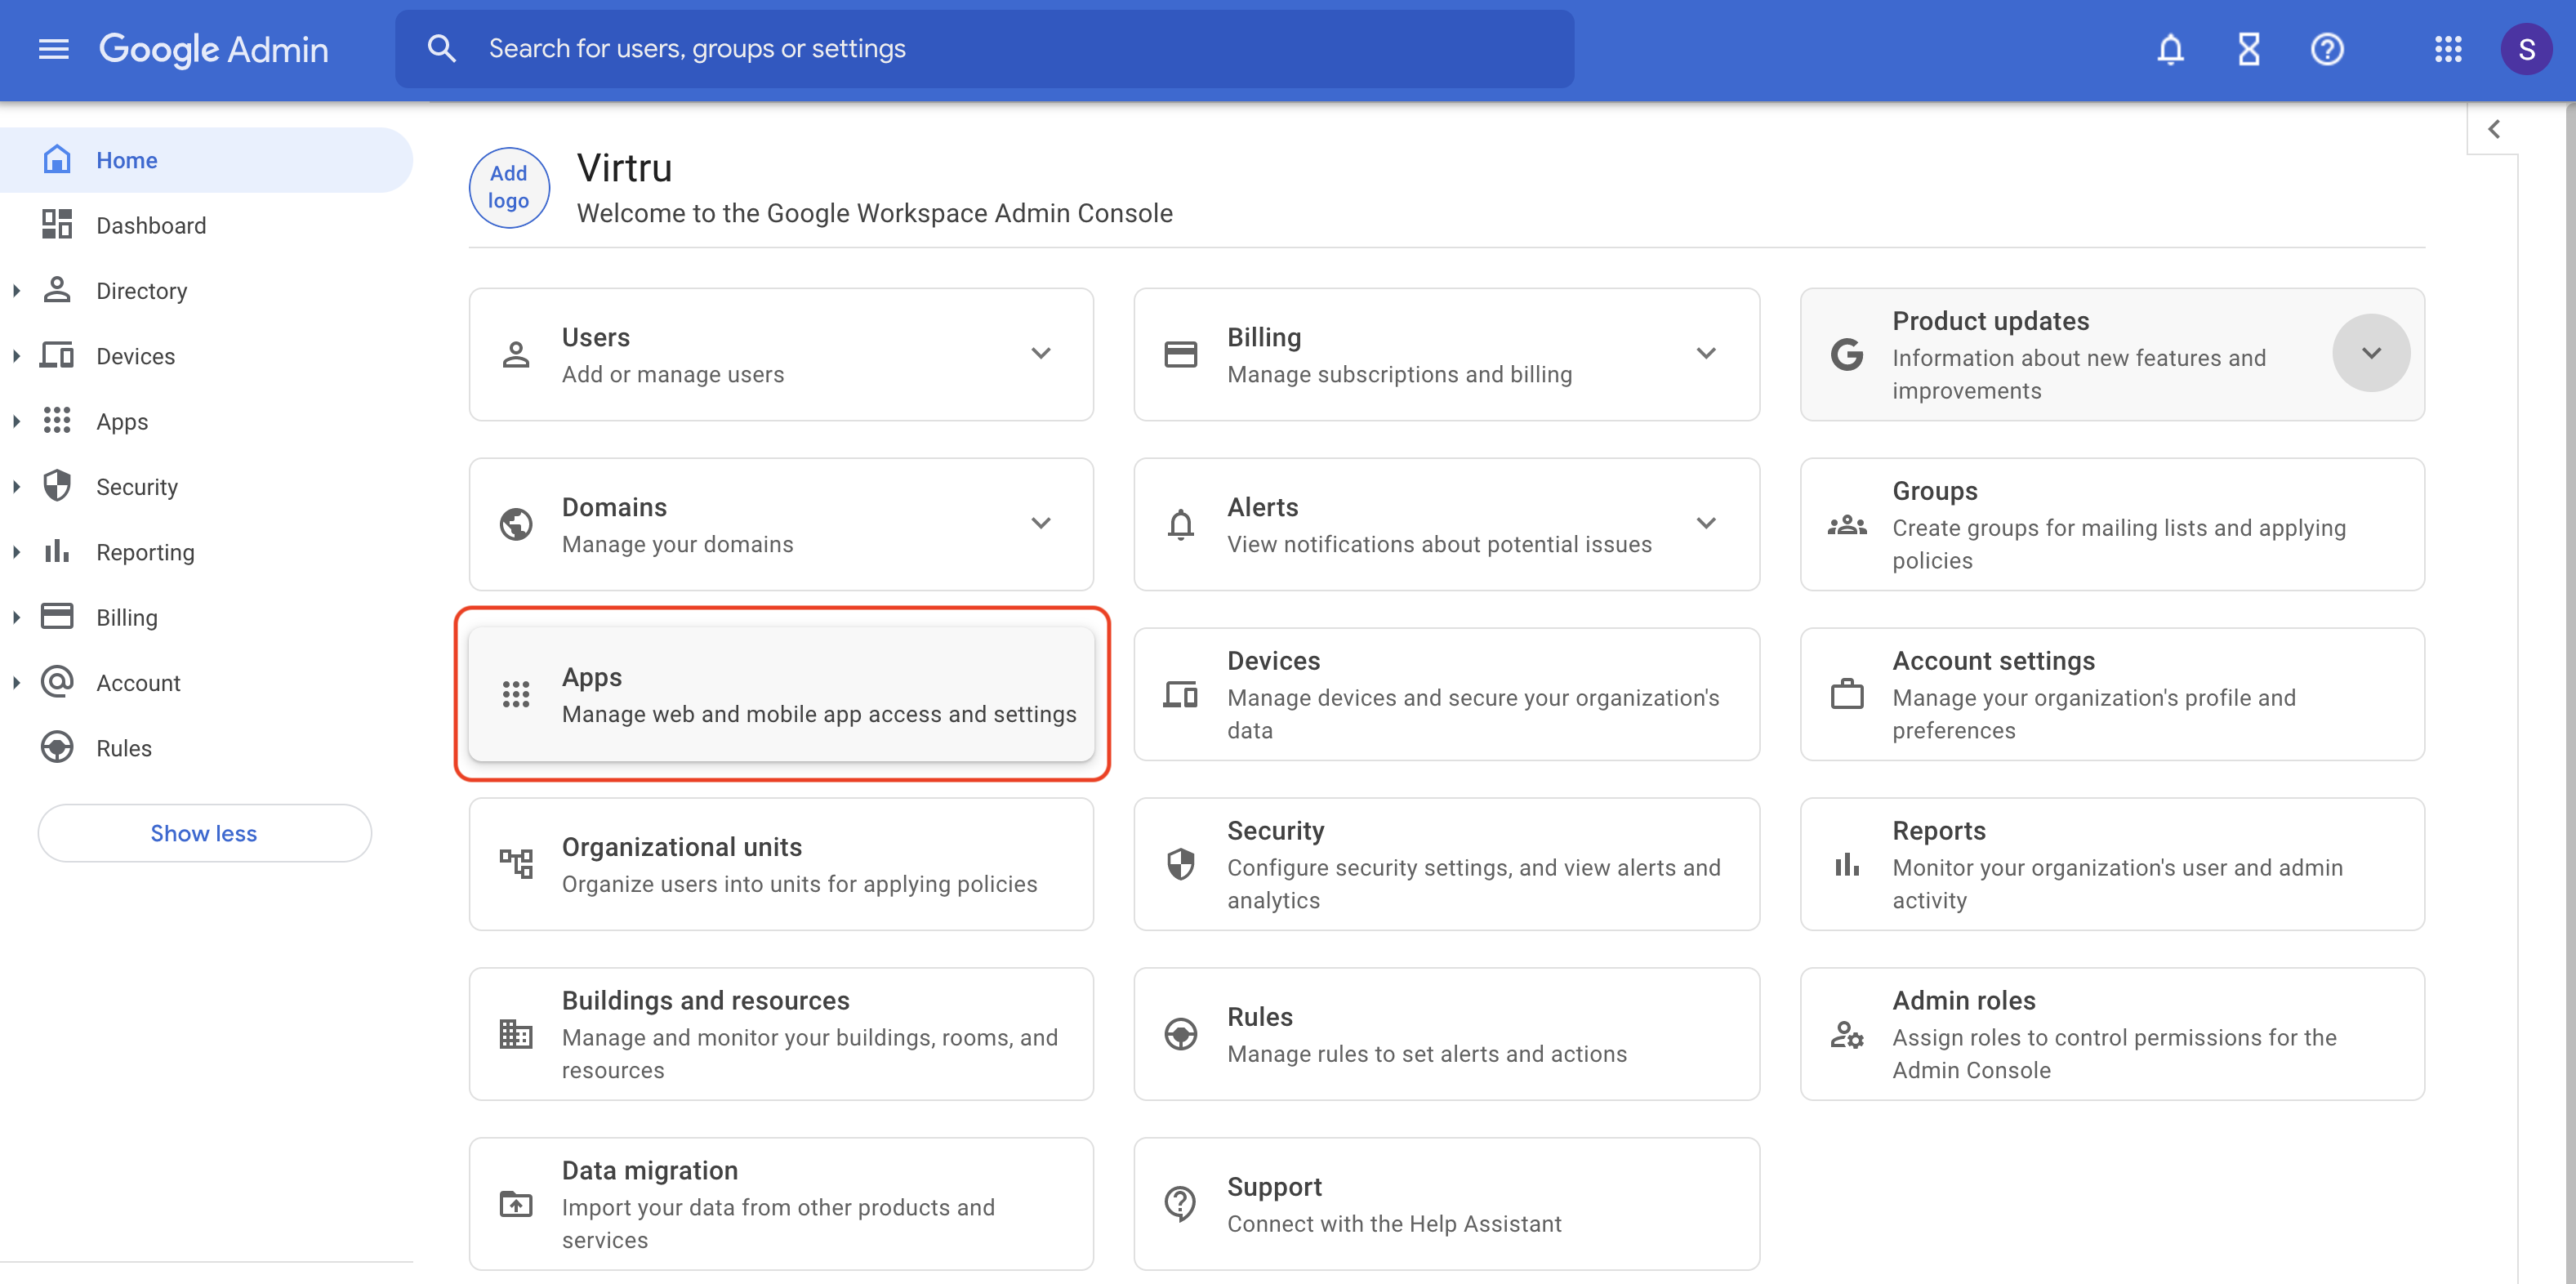The height and width of the screenshot is (1284, 2576).
Task: Open Dashboard from the sidebar
Action: pos(151,225)
